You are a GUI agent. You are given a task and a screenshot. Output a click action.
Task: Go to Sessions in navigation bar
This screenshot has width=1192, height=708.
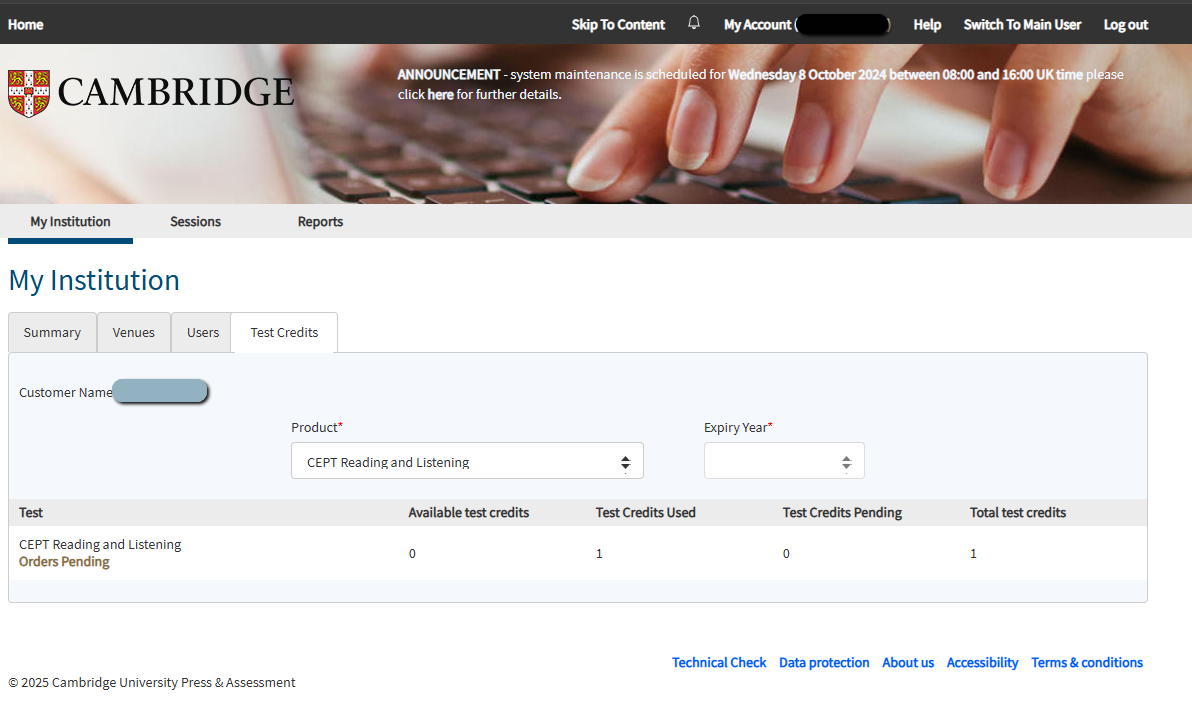pos(195,222)
